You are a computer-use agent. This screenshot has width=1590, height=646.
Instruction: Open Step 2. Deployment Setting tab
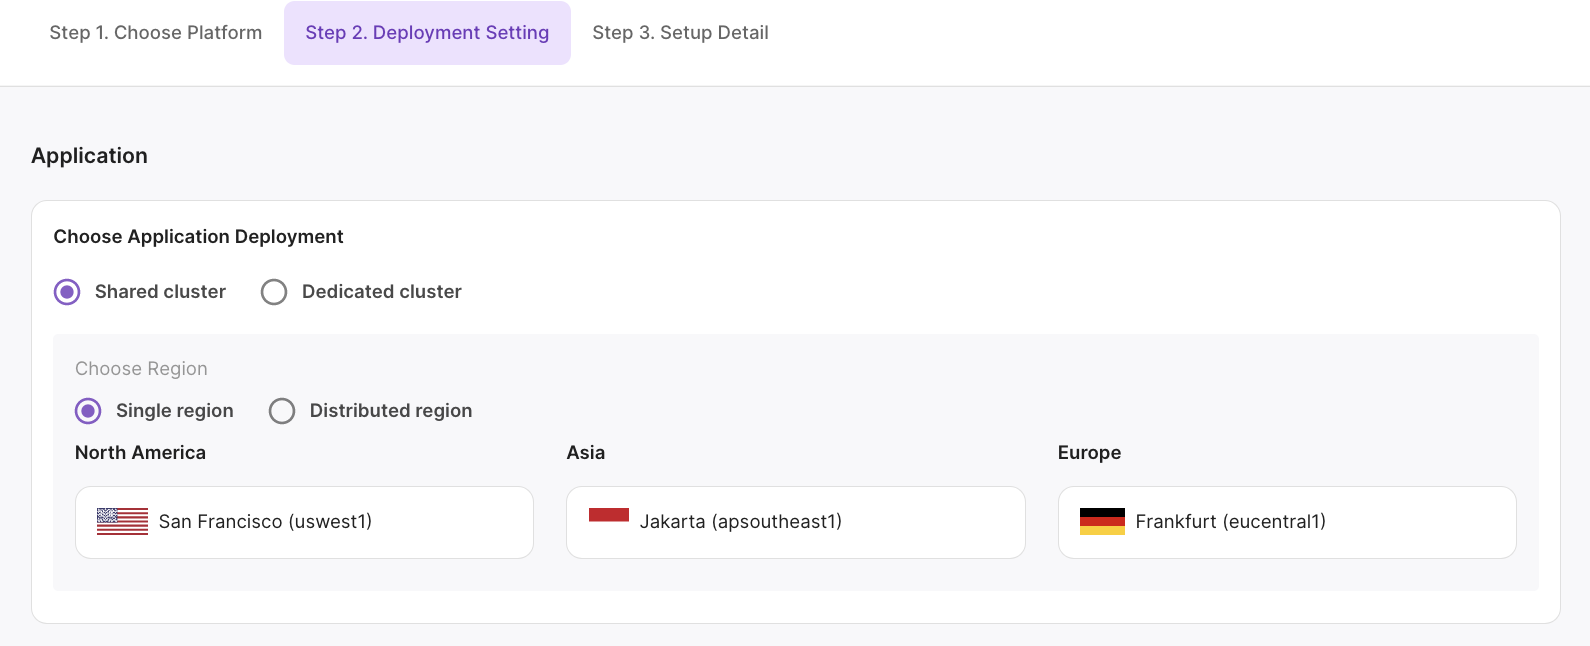(427, 33)
